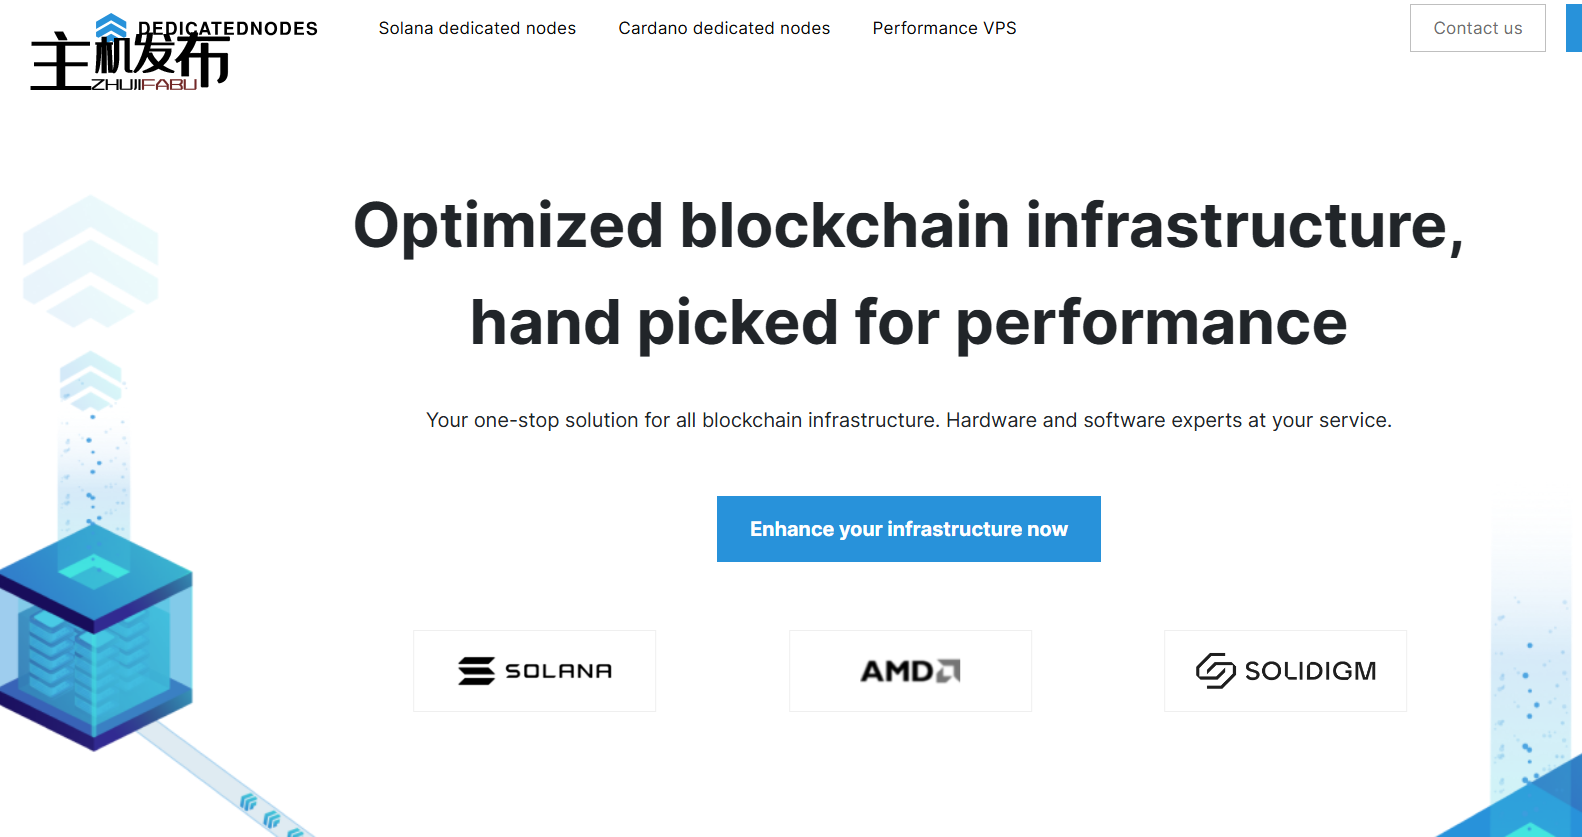Viewport: 1582px width, 837px height.
Task: Click the Solana brand logo card
Action: pos(534,670)
